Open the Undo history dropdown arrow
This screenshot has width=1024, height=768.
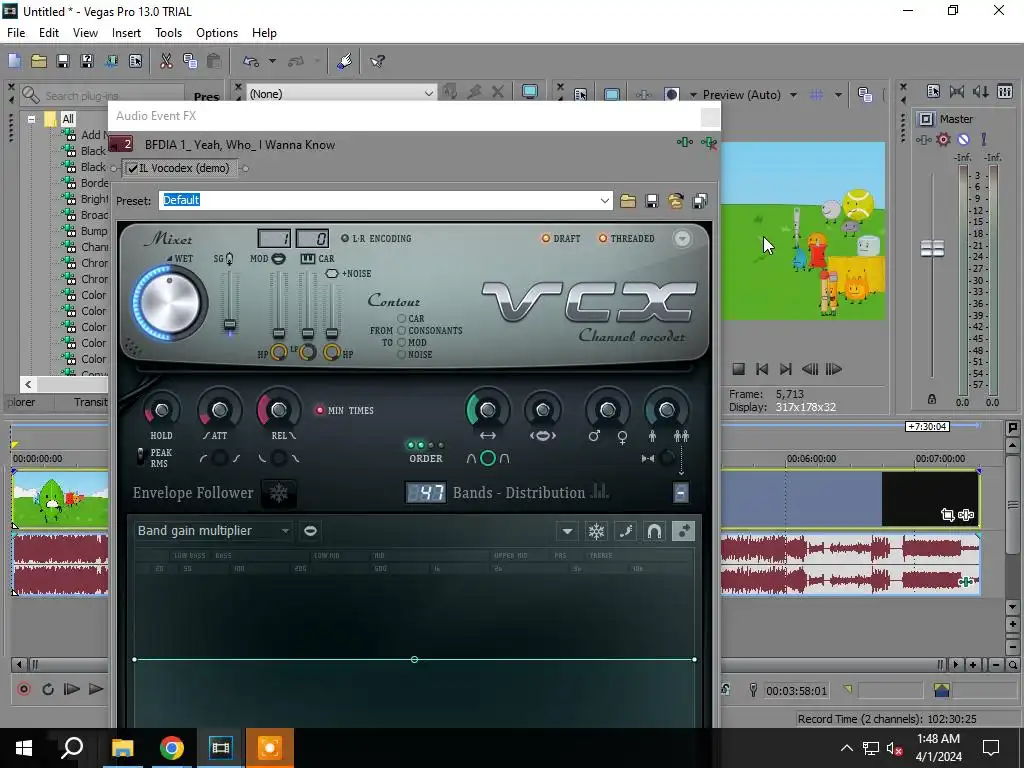[272, 61]
